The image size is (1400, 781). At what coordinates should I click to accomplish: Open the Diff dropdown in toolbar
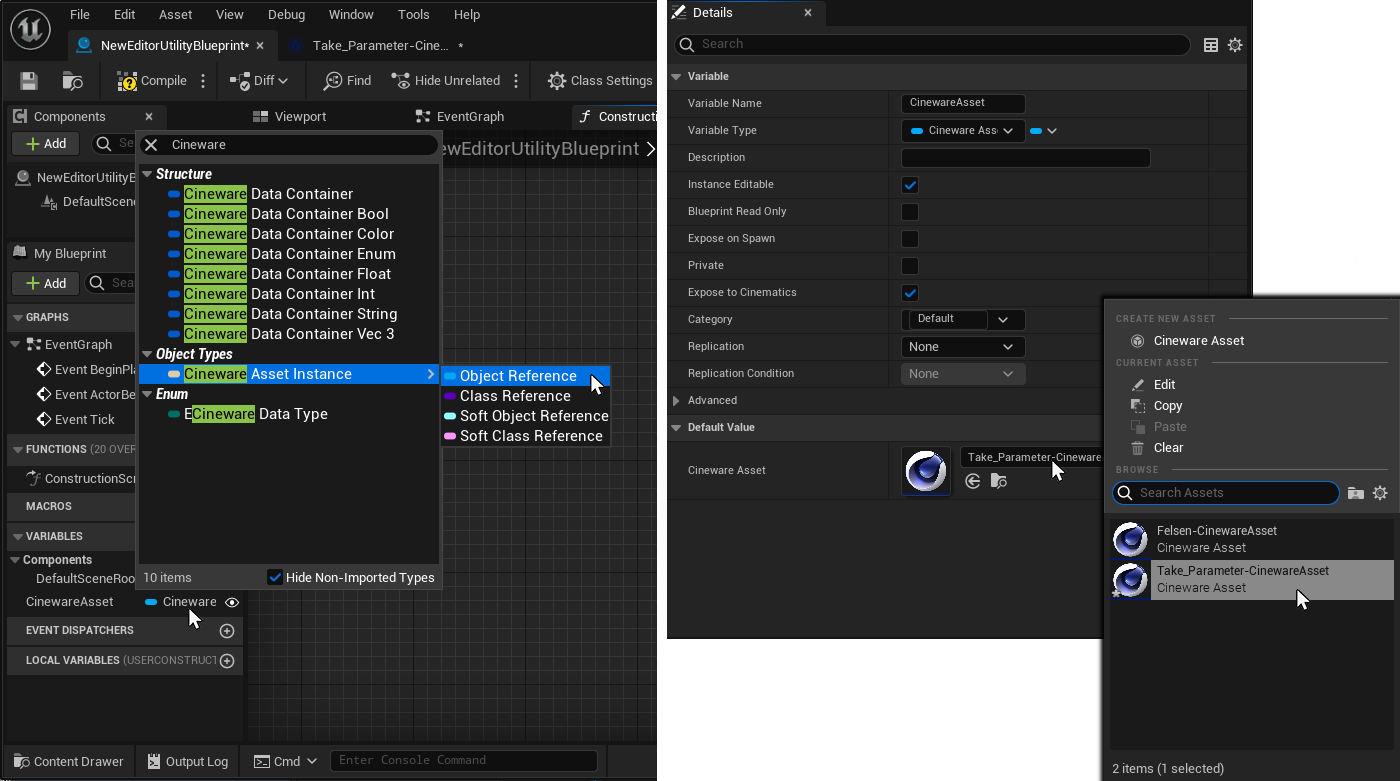(x=259, y=81)
